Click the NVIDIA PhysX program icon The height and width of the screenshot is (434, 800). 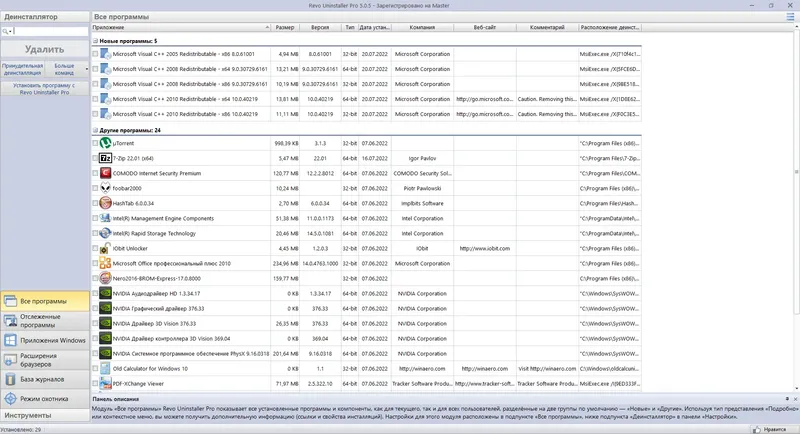click(x=105, y=353)
